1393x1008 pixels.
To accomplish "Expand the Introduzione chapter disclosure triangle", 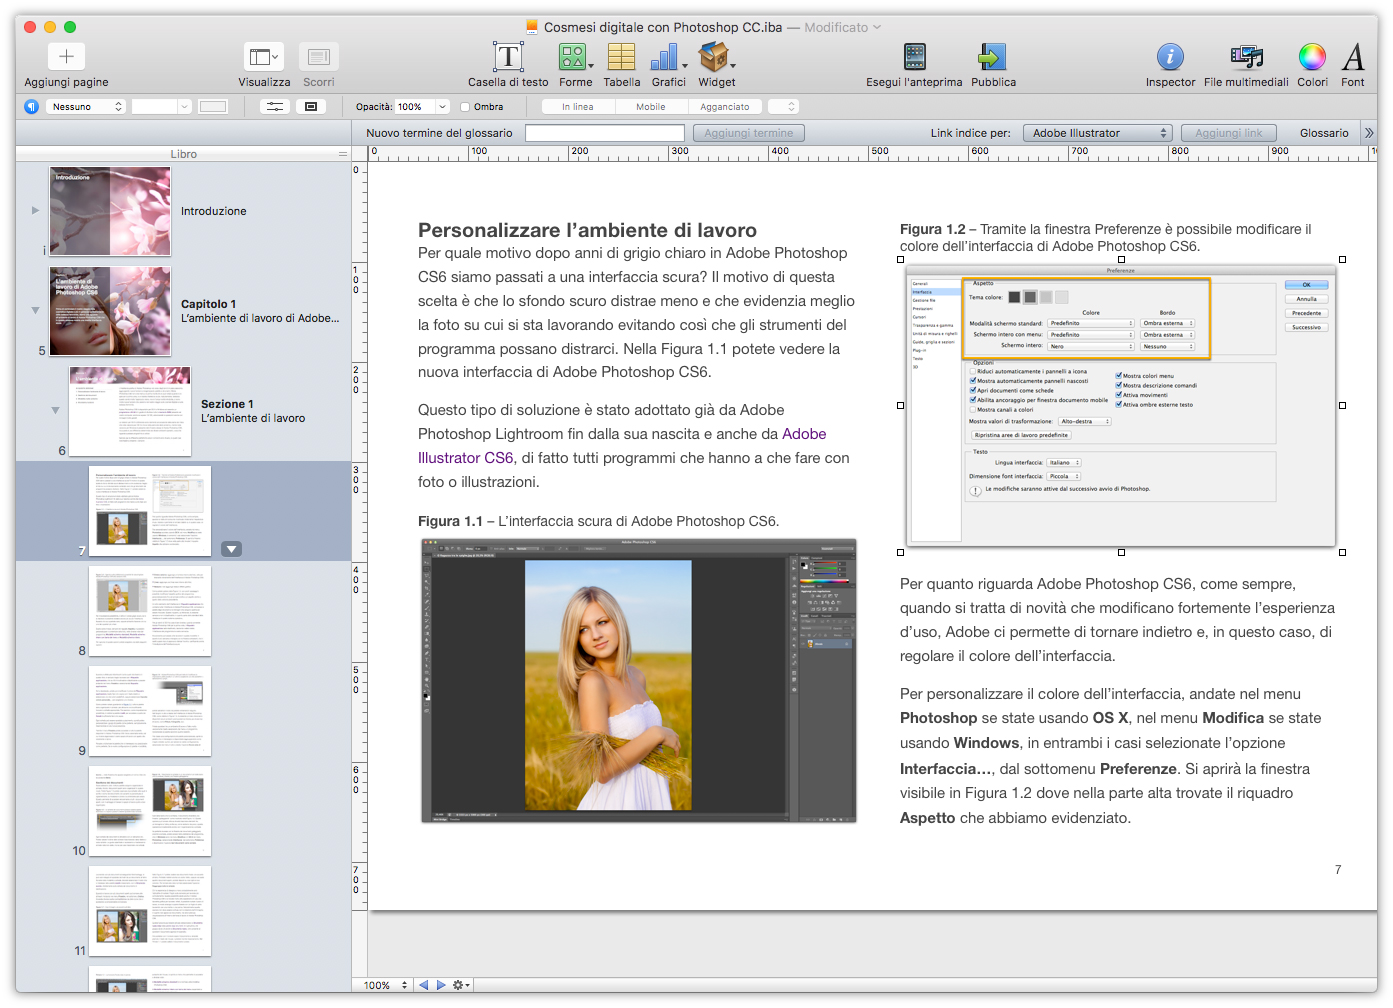I will pyautogui.click(x=35, y=210).
